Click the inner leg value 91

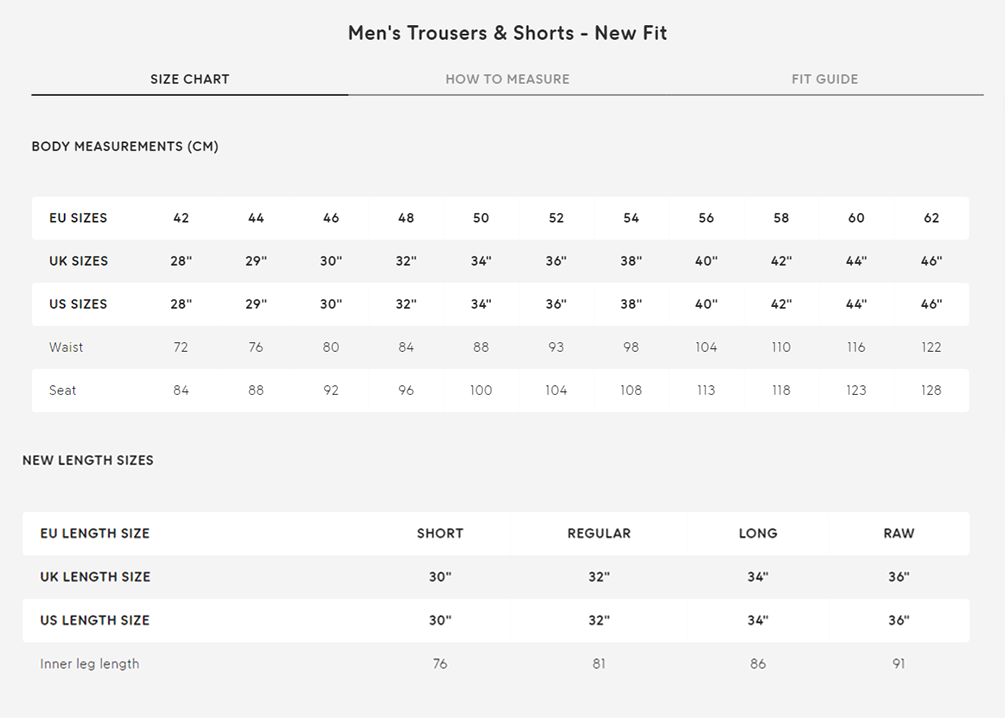[x=899, y=663]
